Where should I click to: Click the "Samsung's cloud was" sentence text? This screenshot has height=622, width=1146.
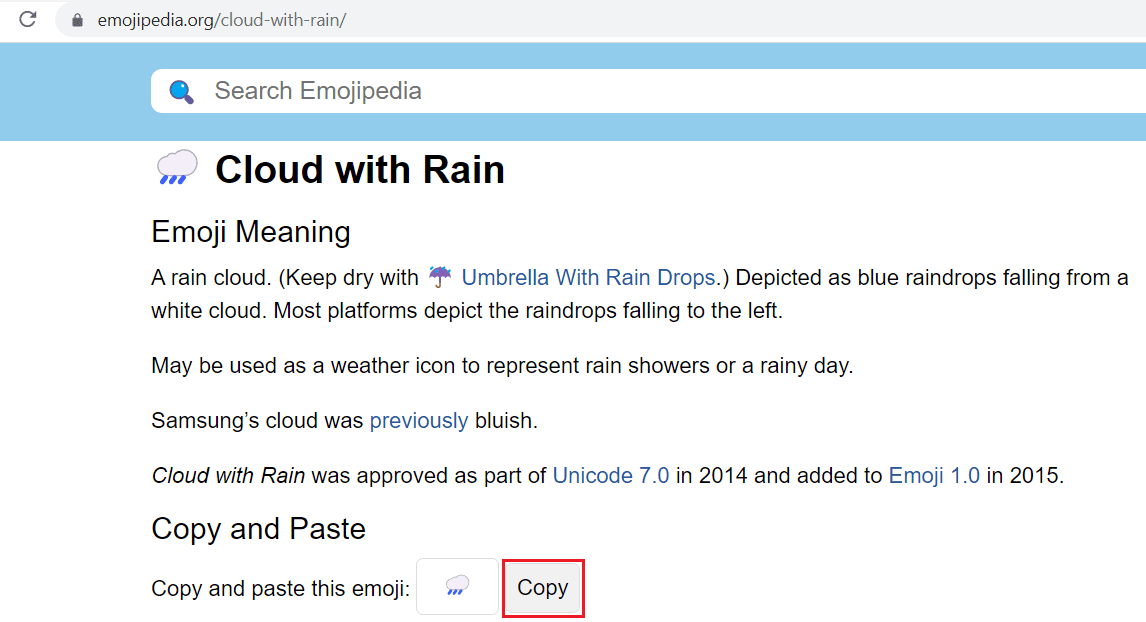coord(257,420)
